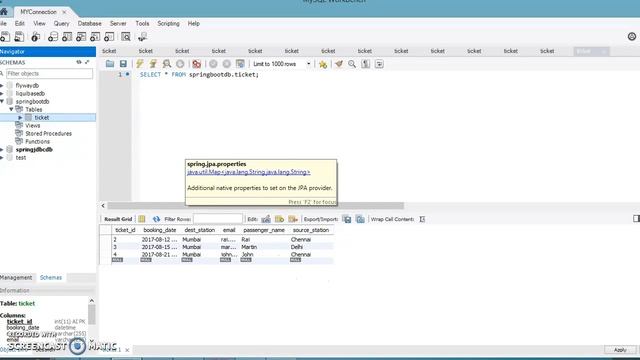Create a new stored procedure icon
This screenshot has width=640, height=360.
point(95,37)
